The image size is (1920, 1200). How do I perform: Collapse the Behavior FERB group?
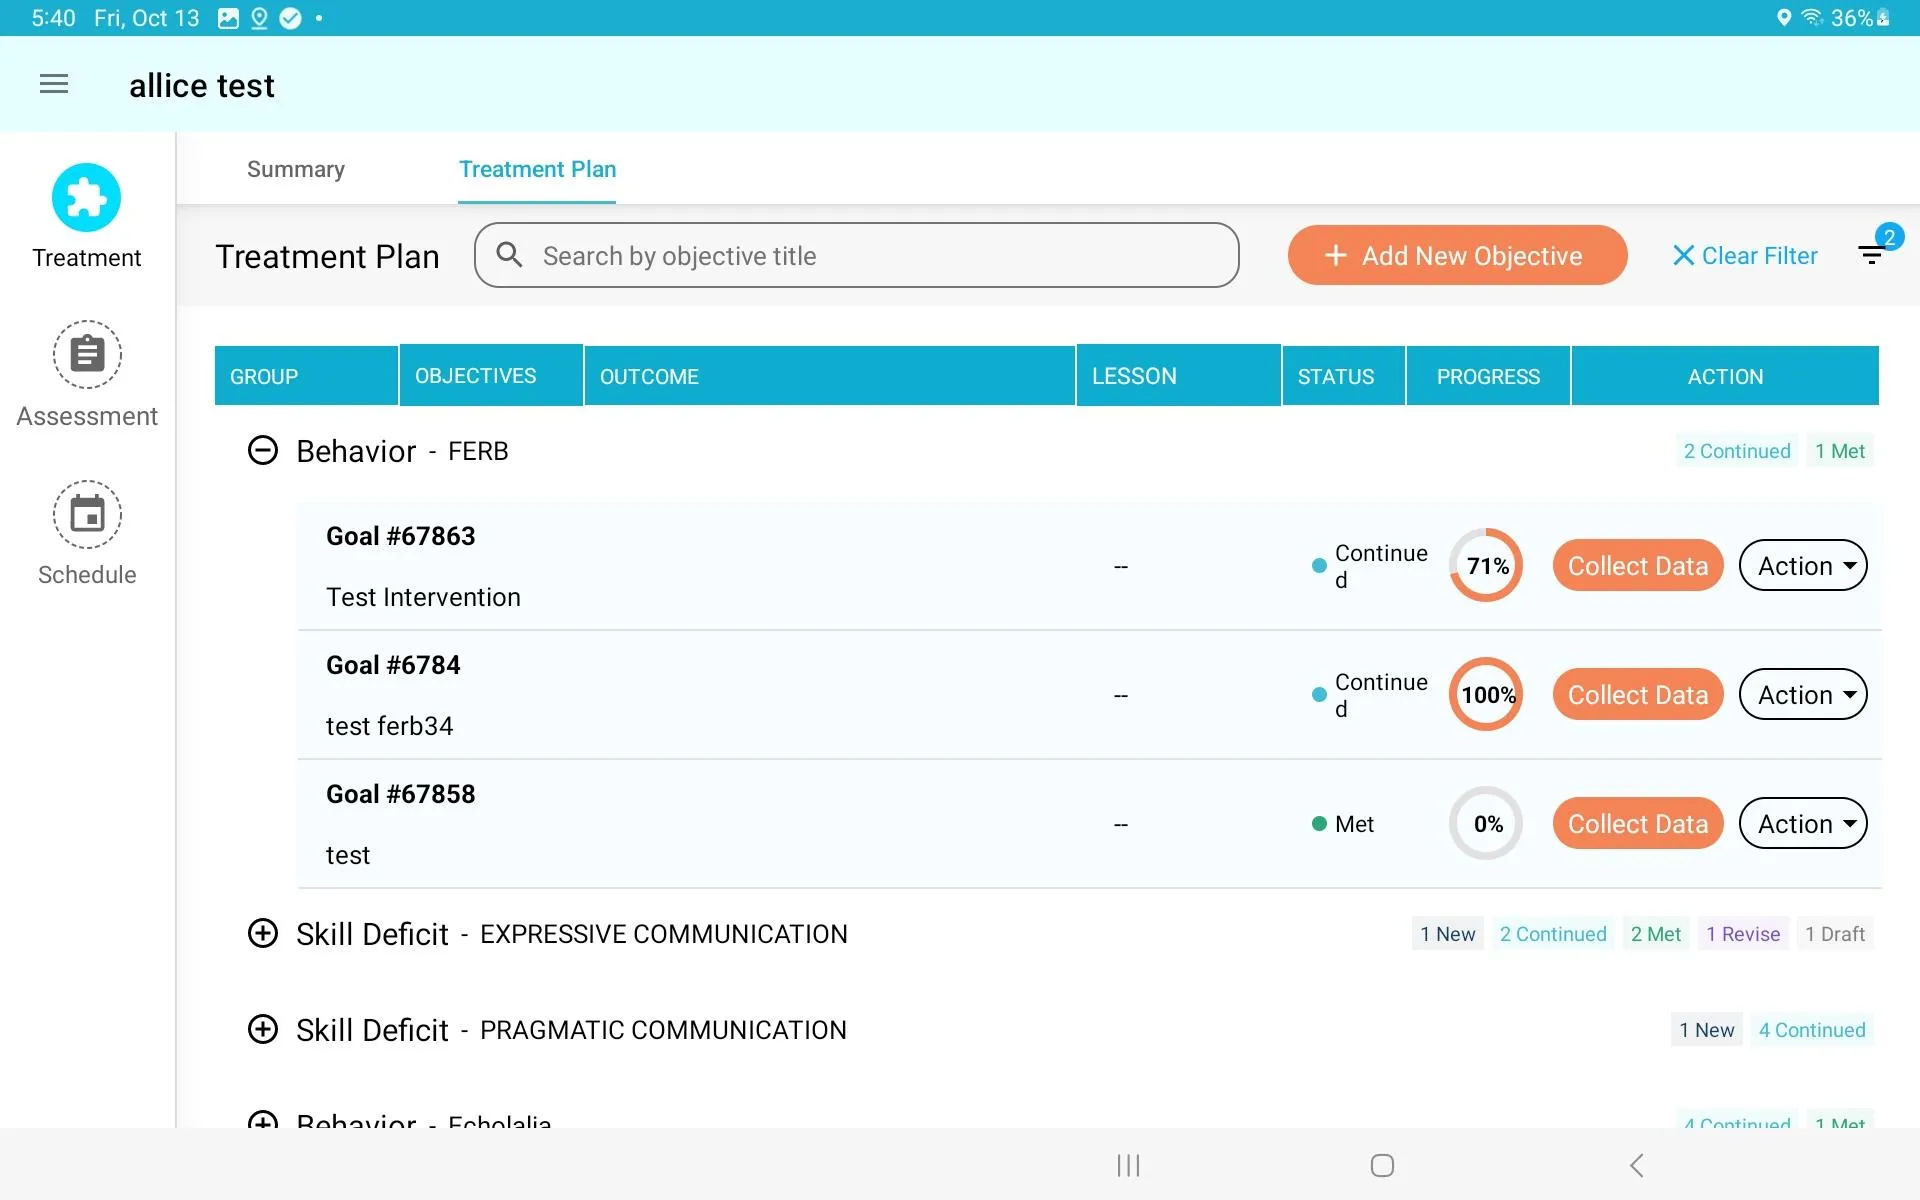tap(263, 451)
